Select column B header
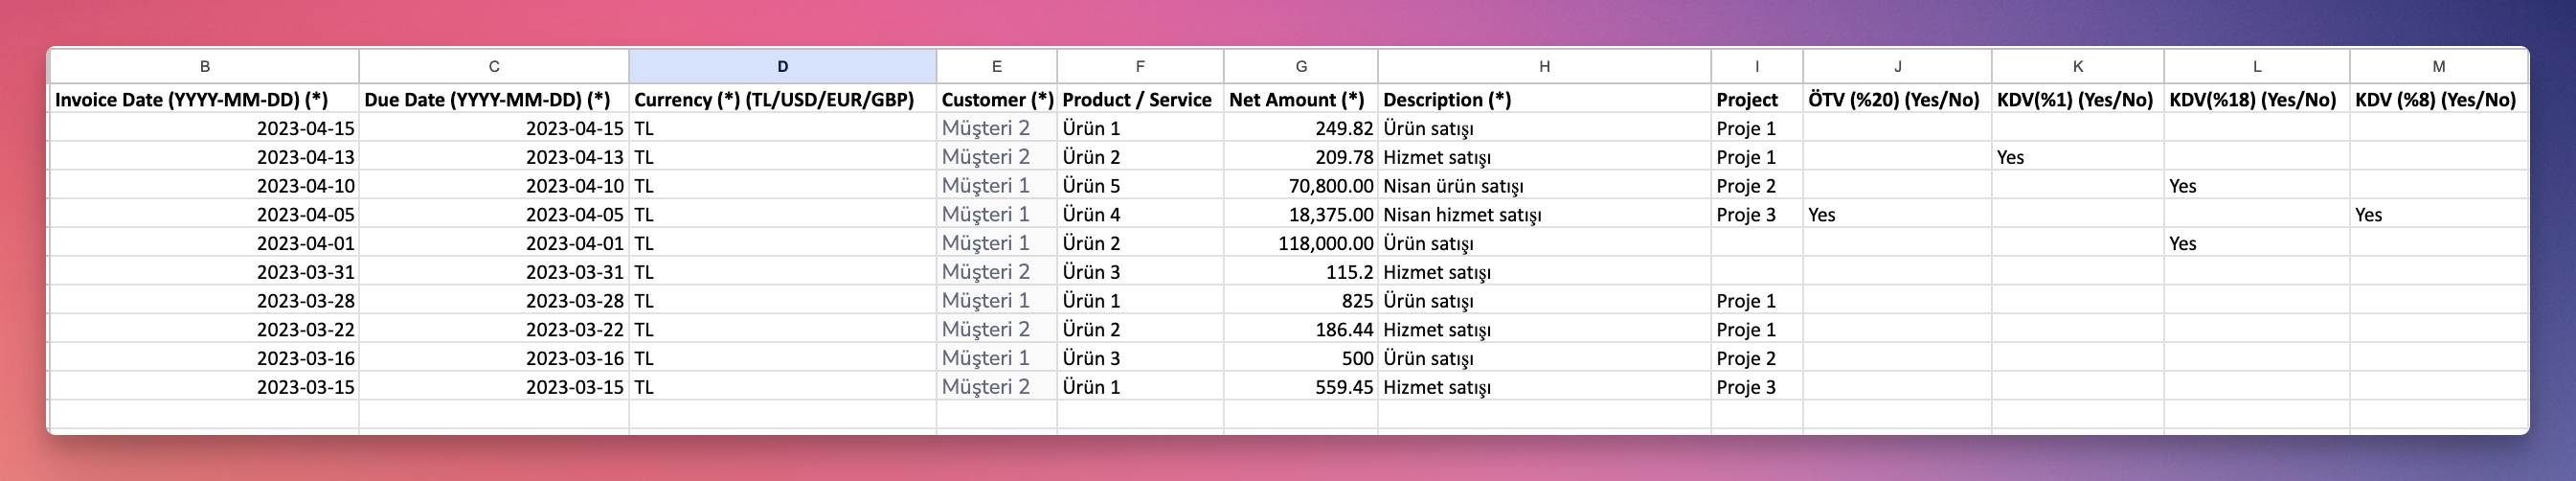The width and height of the screenshot is (2576, 481). click(204, 66)
